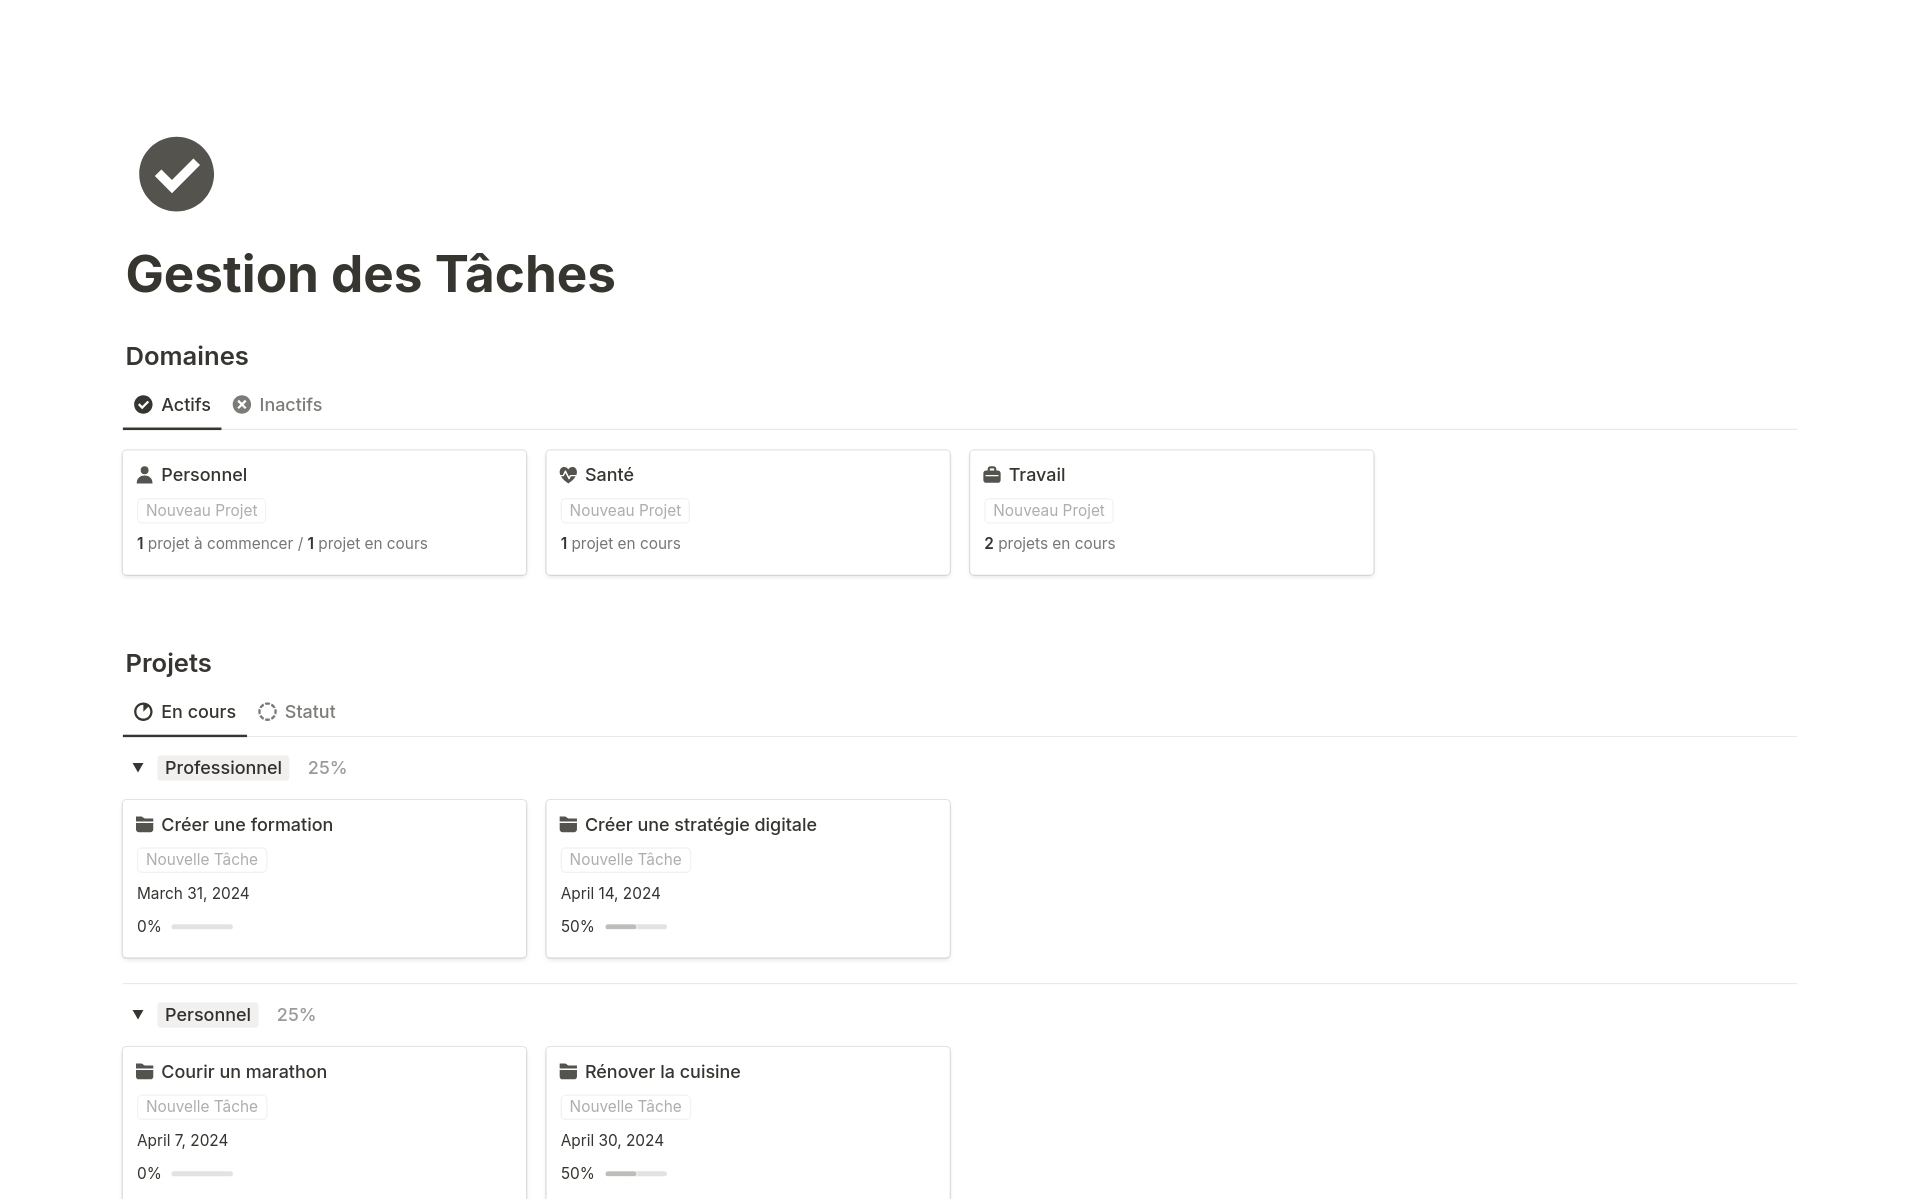1920x1199 pixels.
Task: Click Nouvelle Tâche under Rénover la cuisine
Action: [625, 1106]
